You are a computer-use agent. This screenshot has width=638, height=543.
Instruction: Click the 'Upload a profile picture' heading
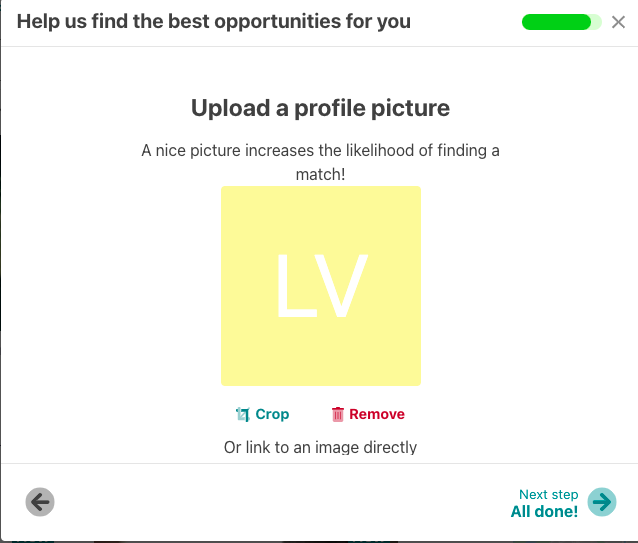[x=320, y=108]
